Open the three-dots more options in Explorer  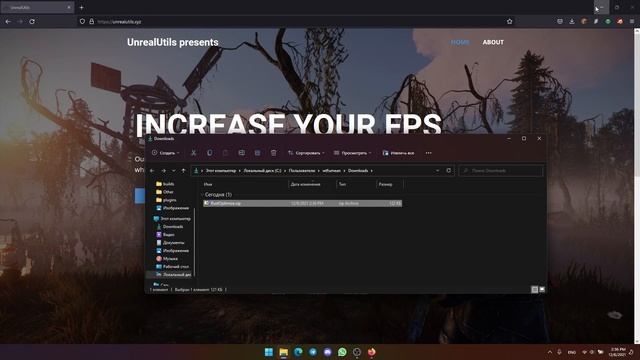(x=428, y=153)
